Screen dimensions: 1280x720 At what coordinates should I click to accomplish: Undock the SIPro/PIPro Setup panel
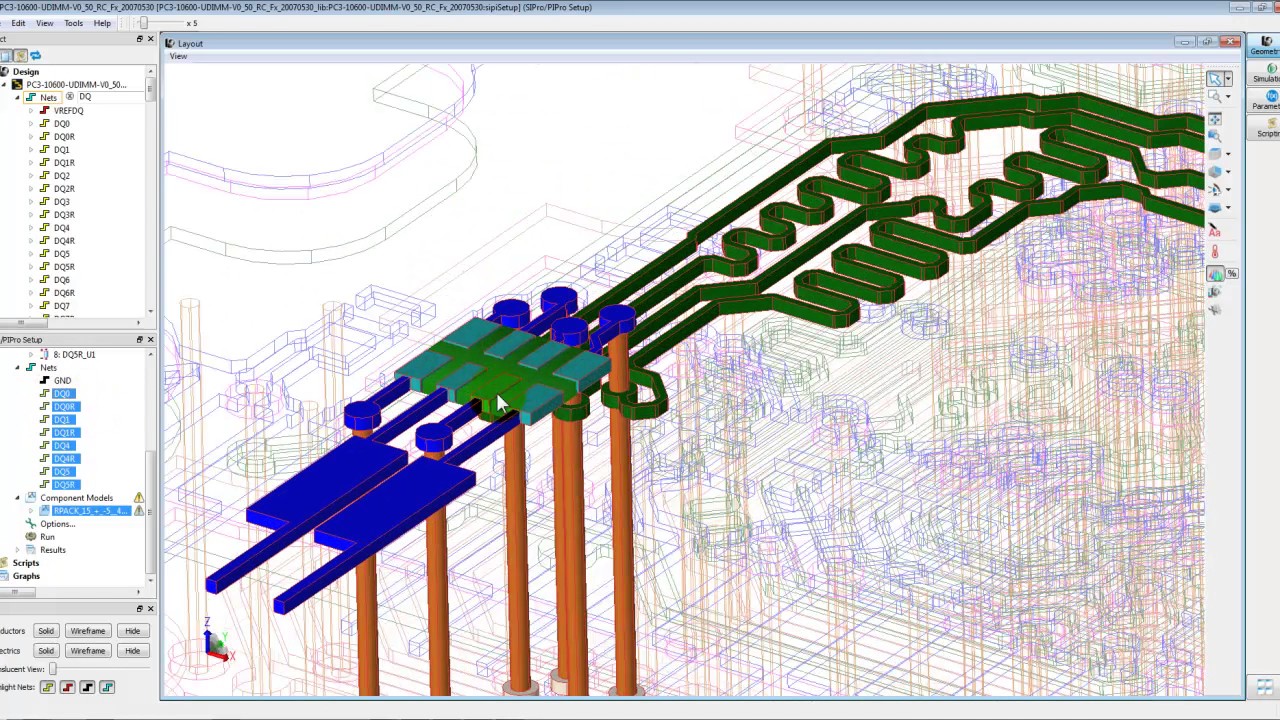pyautogui.click(x=139, y=340)
